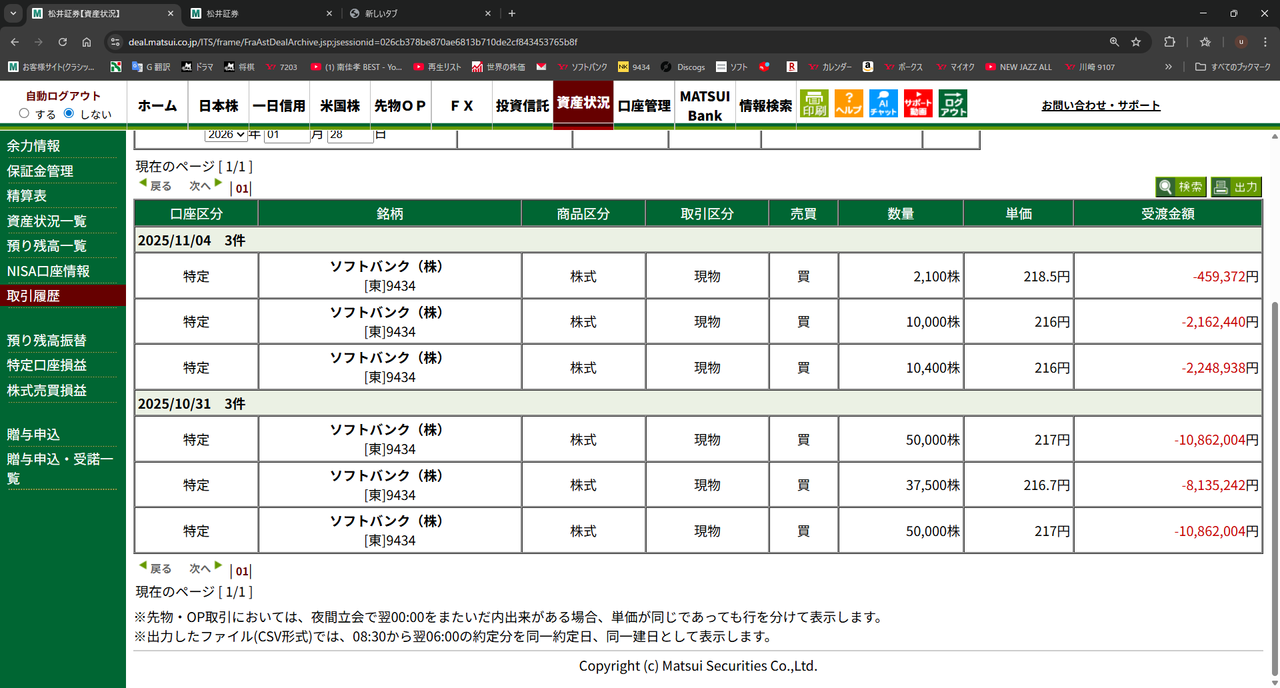Click the address bar URL
1280x688 pixels.
pos(352,42)
